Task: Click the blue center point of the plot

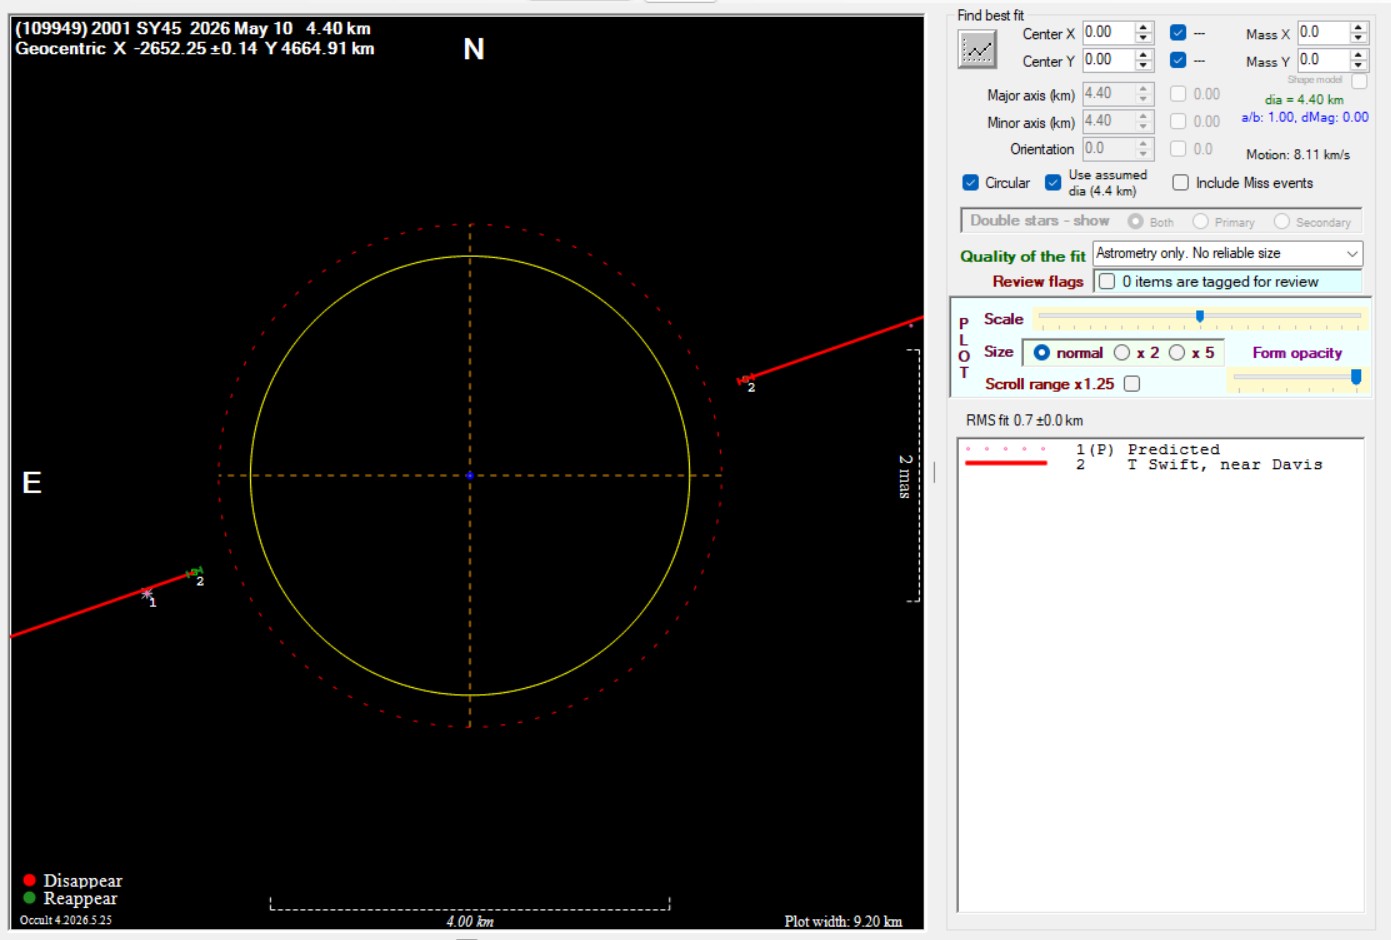Action: (x=470, y=476)
